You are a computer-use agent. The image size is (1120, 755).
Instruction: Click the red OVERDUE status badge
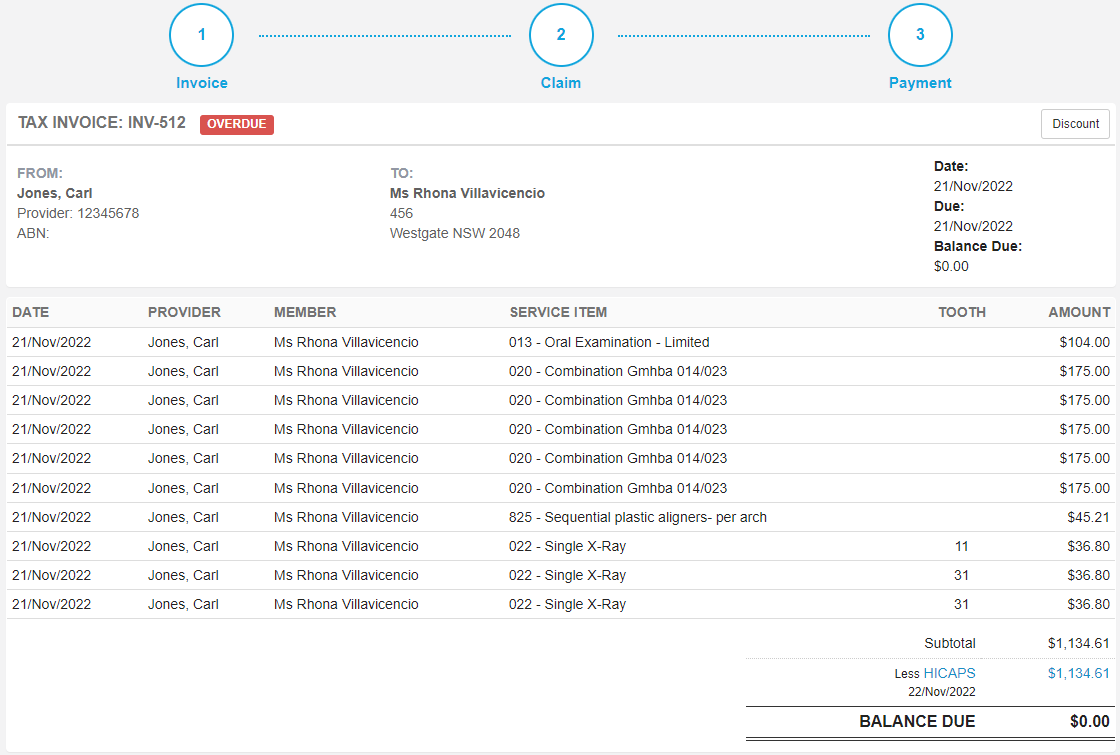[236, 124]
